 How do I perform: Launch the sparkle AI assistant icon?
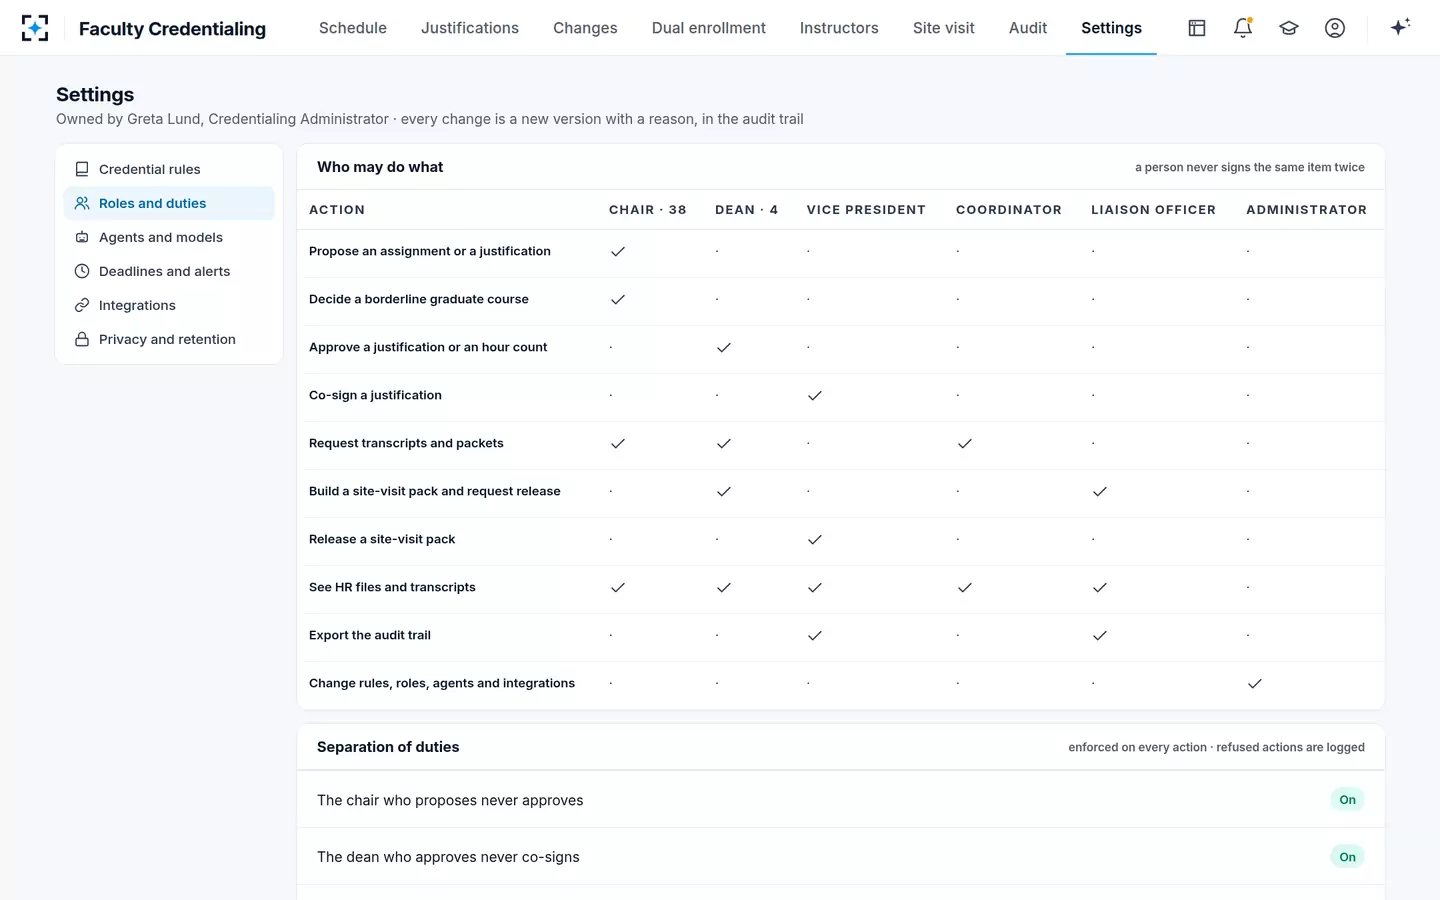[1400, 27]
